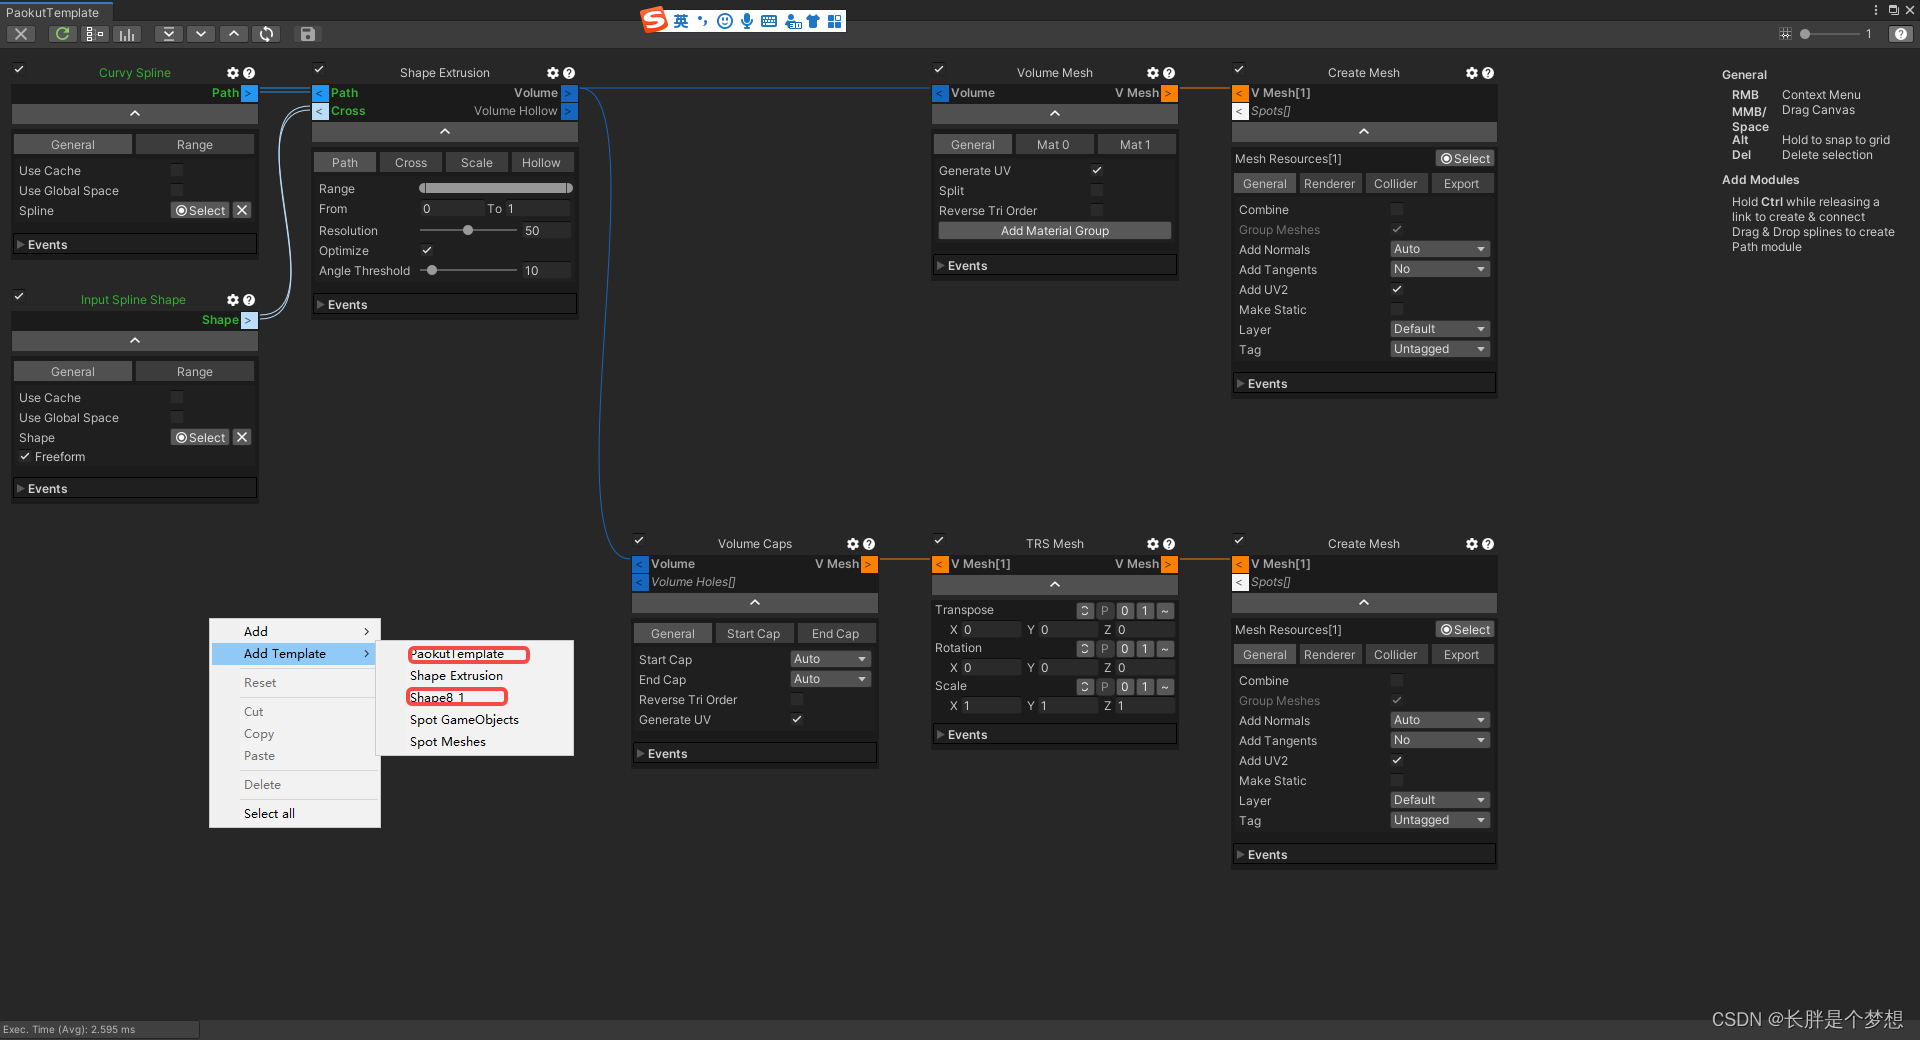Open End Cap dropdown in Volume Caps
The height and width of the screenshot is (1040, 1920).
[830, 679]
